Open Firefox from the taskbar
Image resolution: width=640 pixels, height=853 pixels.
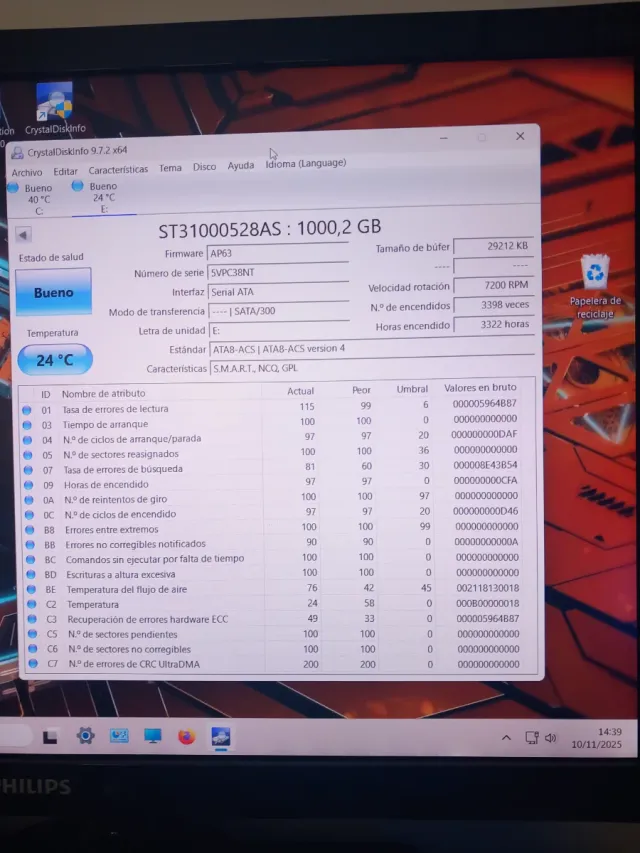pos(186,737)
